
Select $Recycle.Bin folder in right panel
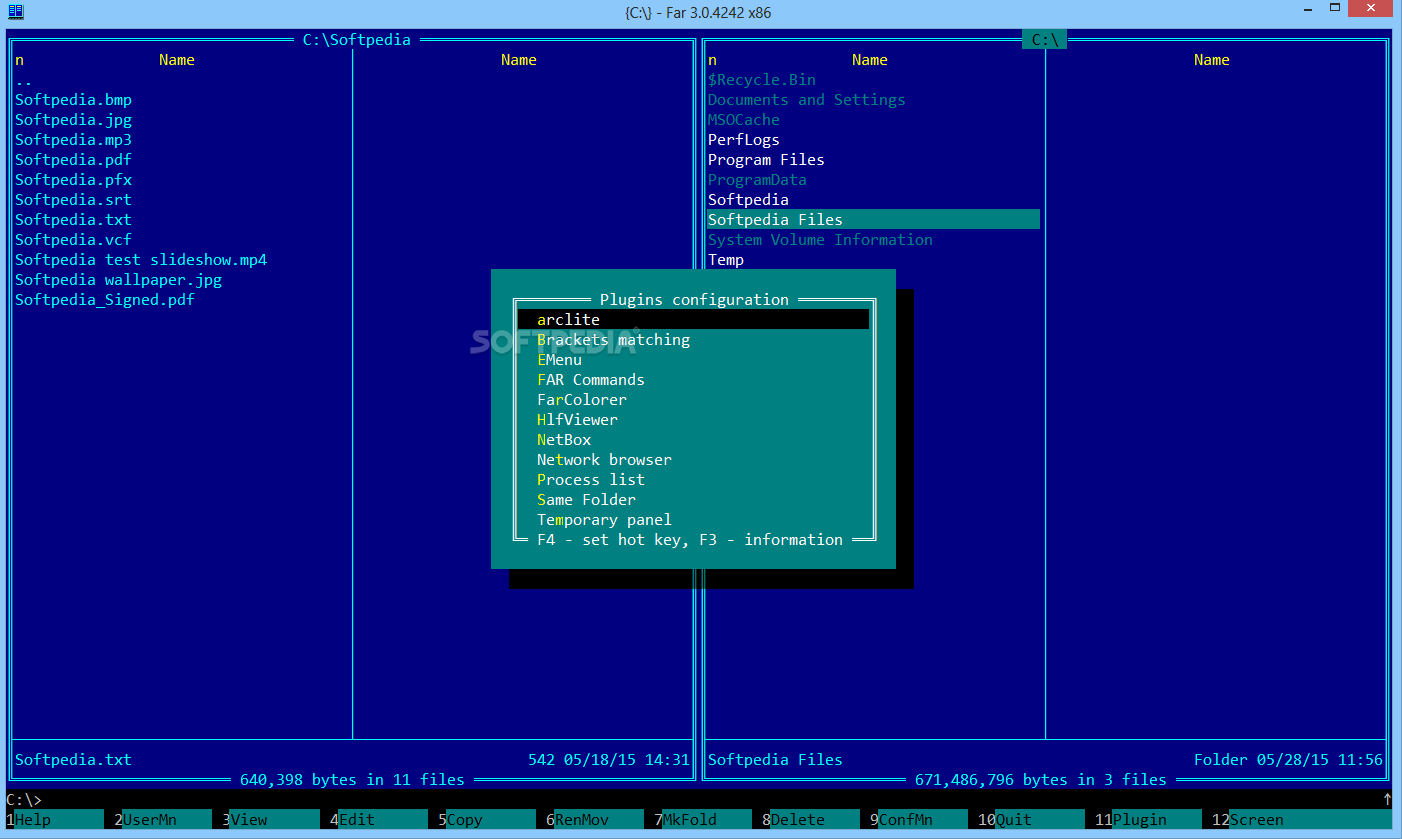pyautogui.click(x=762, y=79)
